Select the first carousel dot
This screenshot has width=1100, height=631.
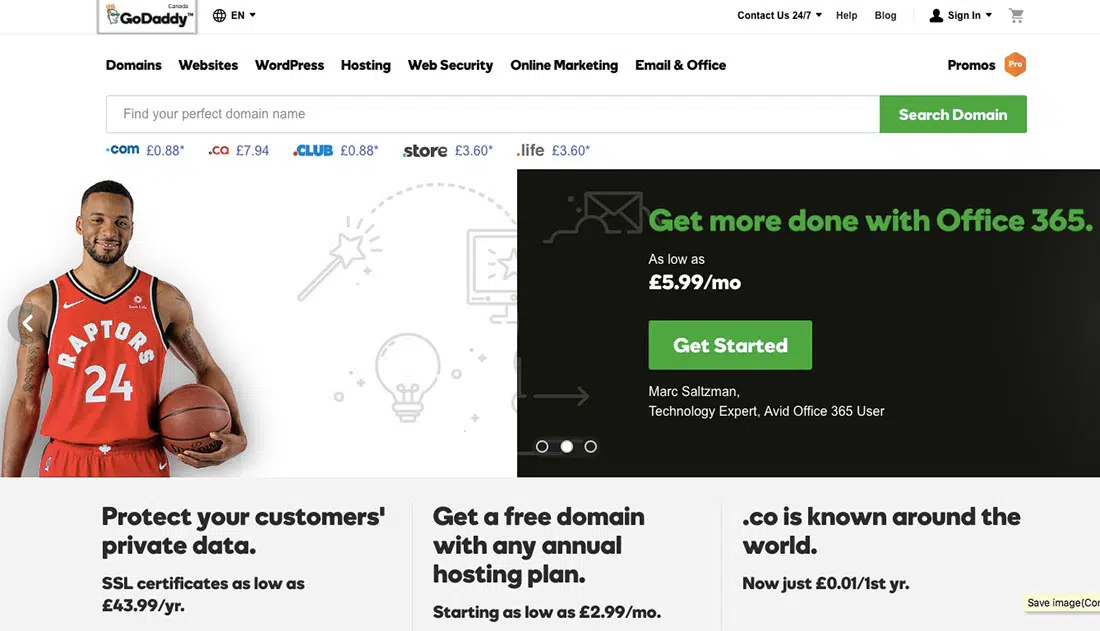coord(542,447)
